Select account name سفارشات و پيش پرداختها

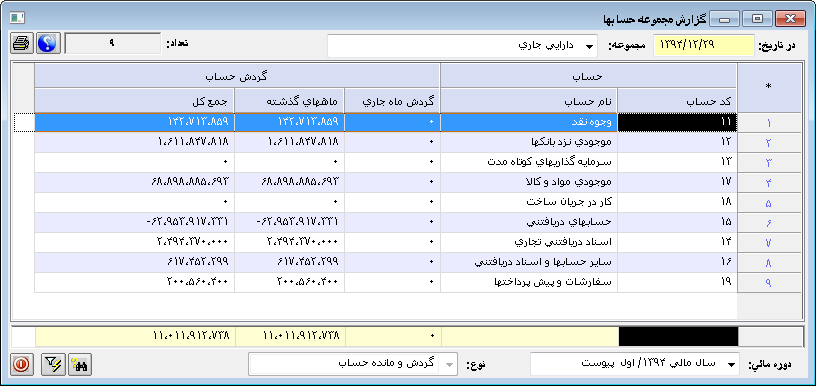pyautogui.click(x=529, y=282)
